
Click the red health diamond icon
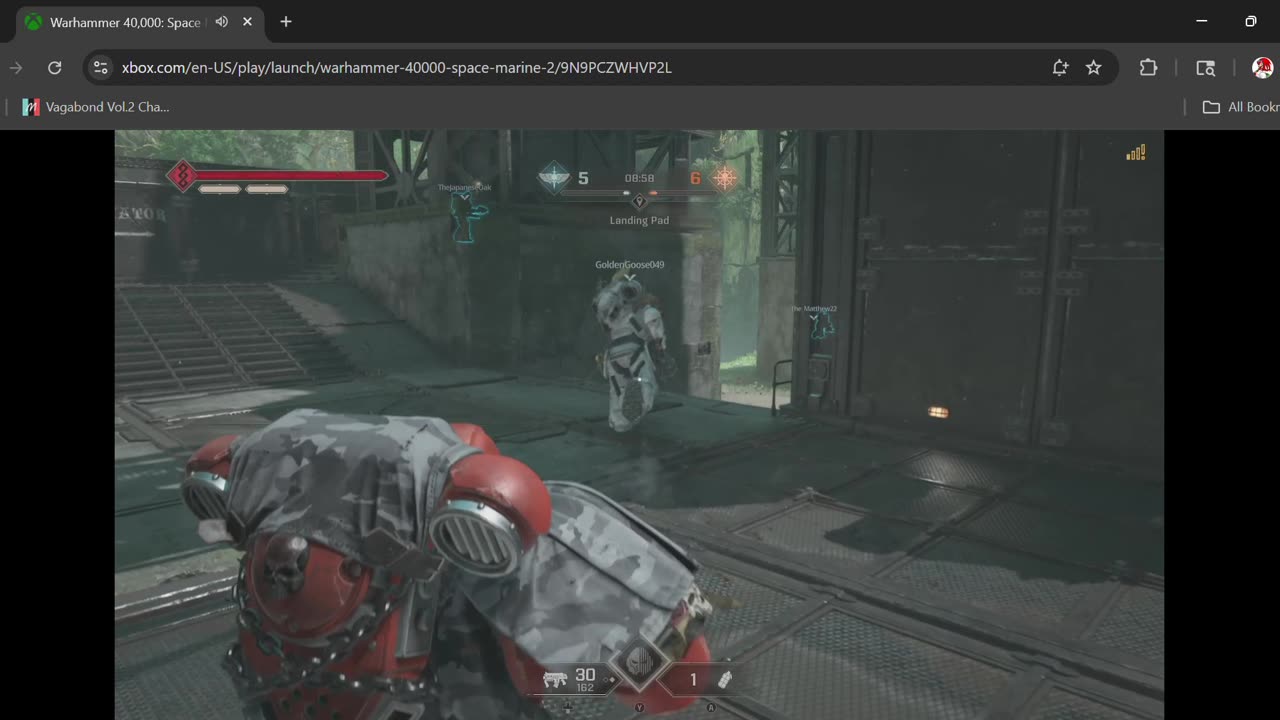(x=181, y=176)
